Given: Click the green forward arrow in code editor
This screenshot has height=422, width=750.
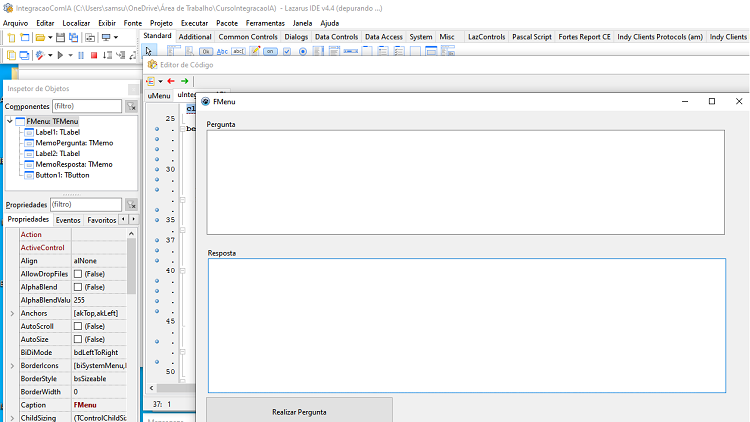Looking at the screenshot, I should pyautogui.click(x=185, y=81).
